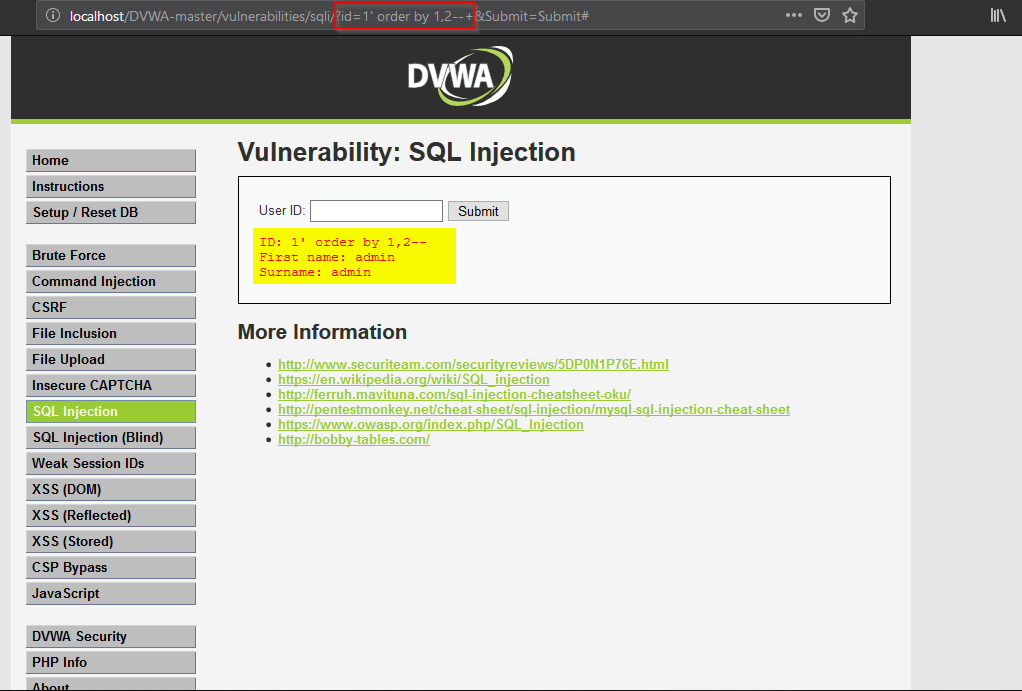Open Insecure CAPTCHA page

pyautogui.click(x=111, y=385)
